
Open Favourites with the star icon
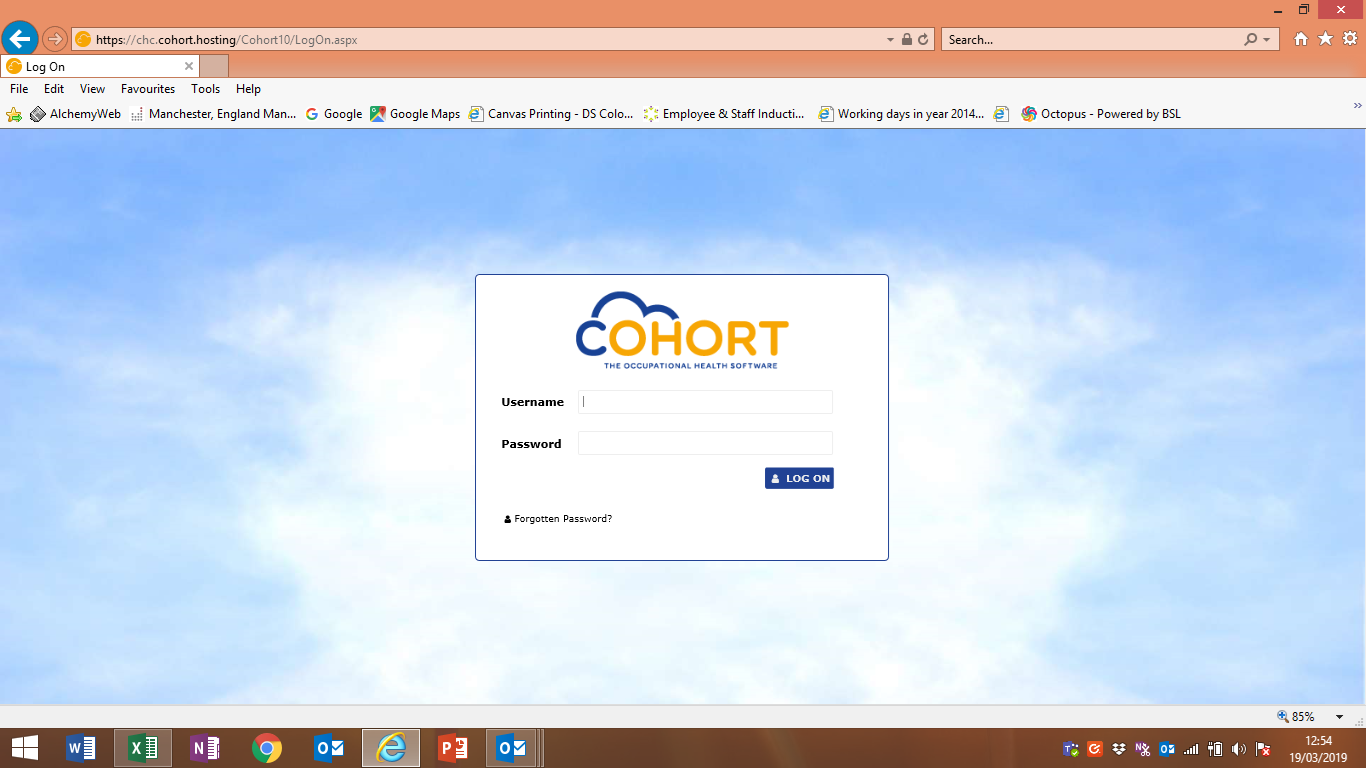click(x=1325, y=39)
